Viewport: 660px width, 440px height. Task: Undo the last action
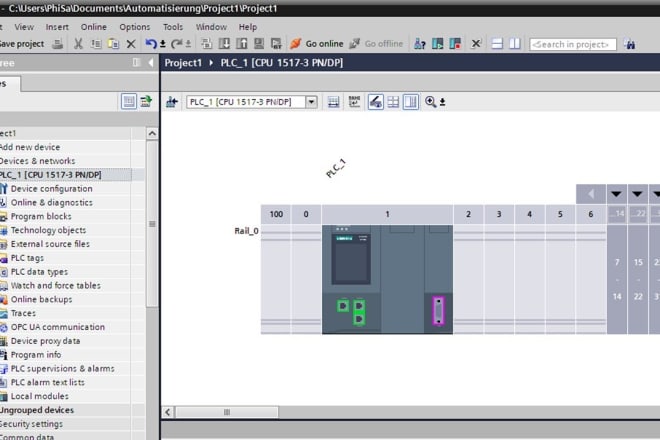[x=151, y=43]
